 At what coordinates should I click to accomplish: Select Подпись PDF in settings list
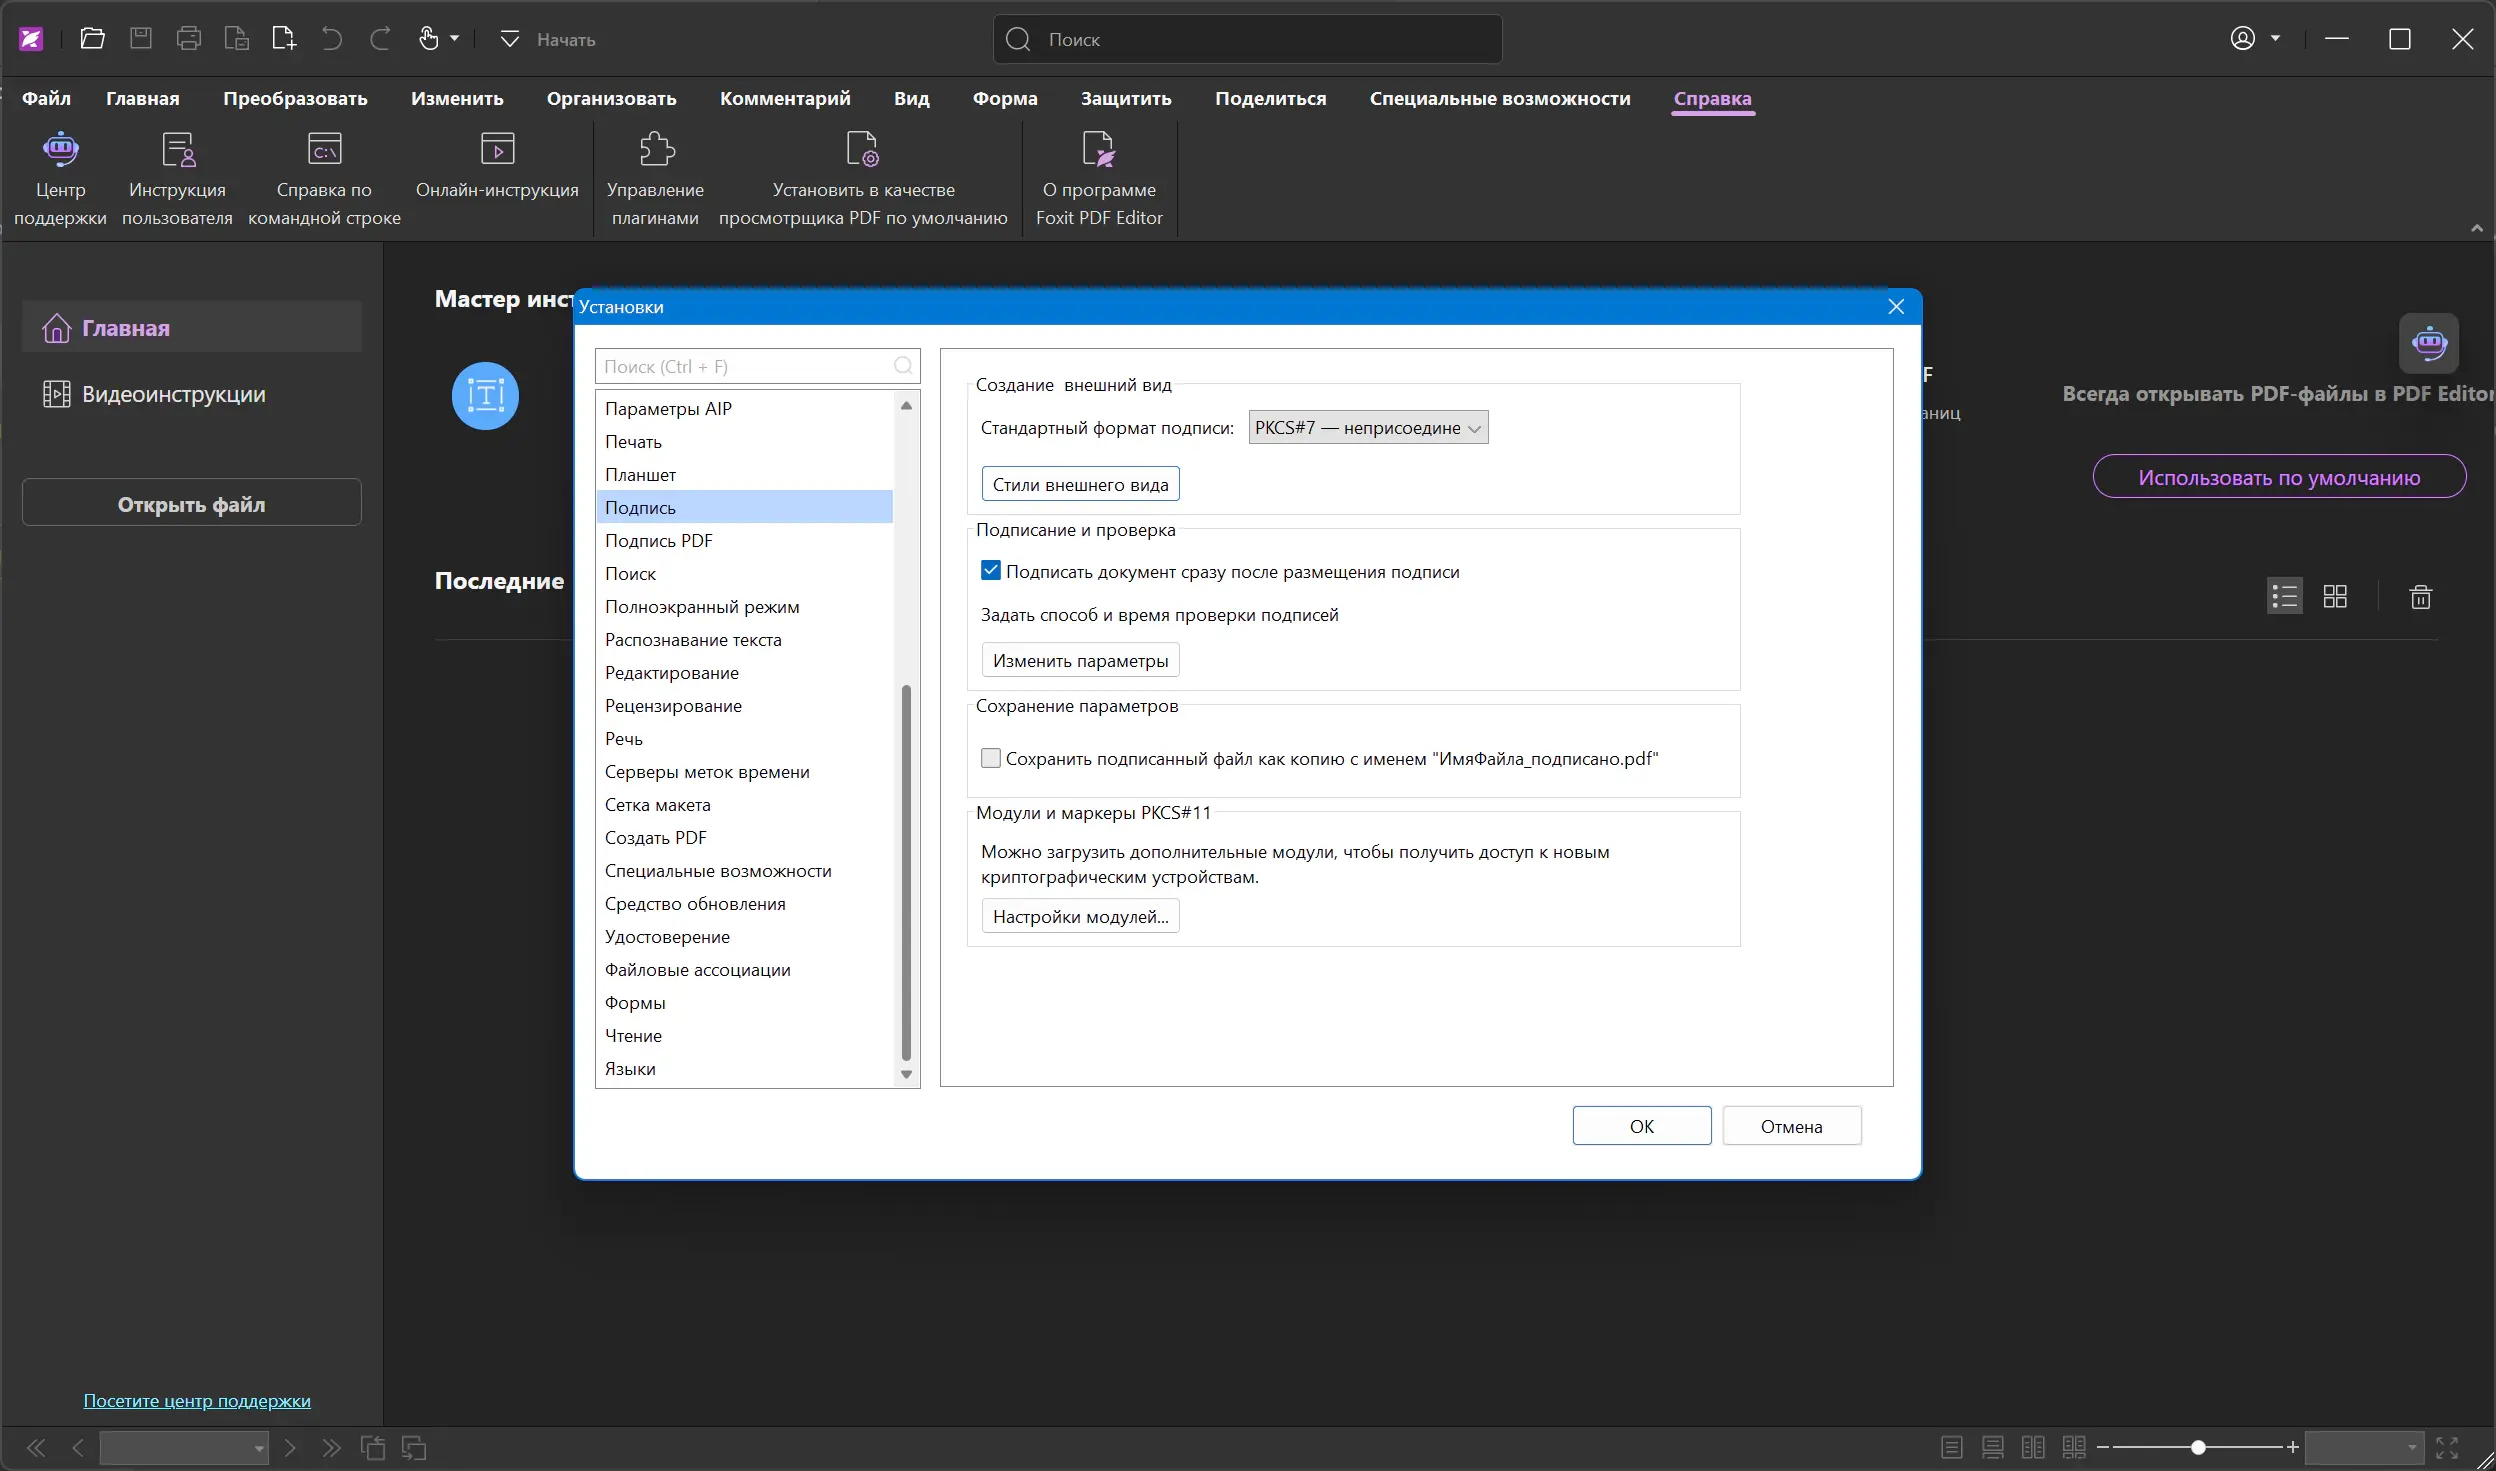658,541
